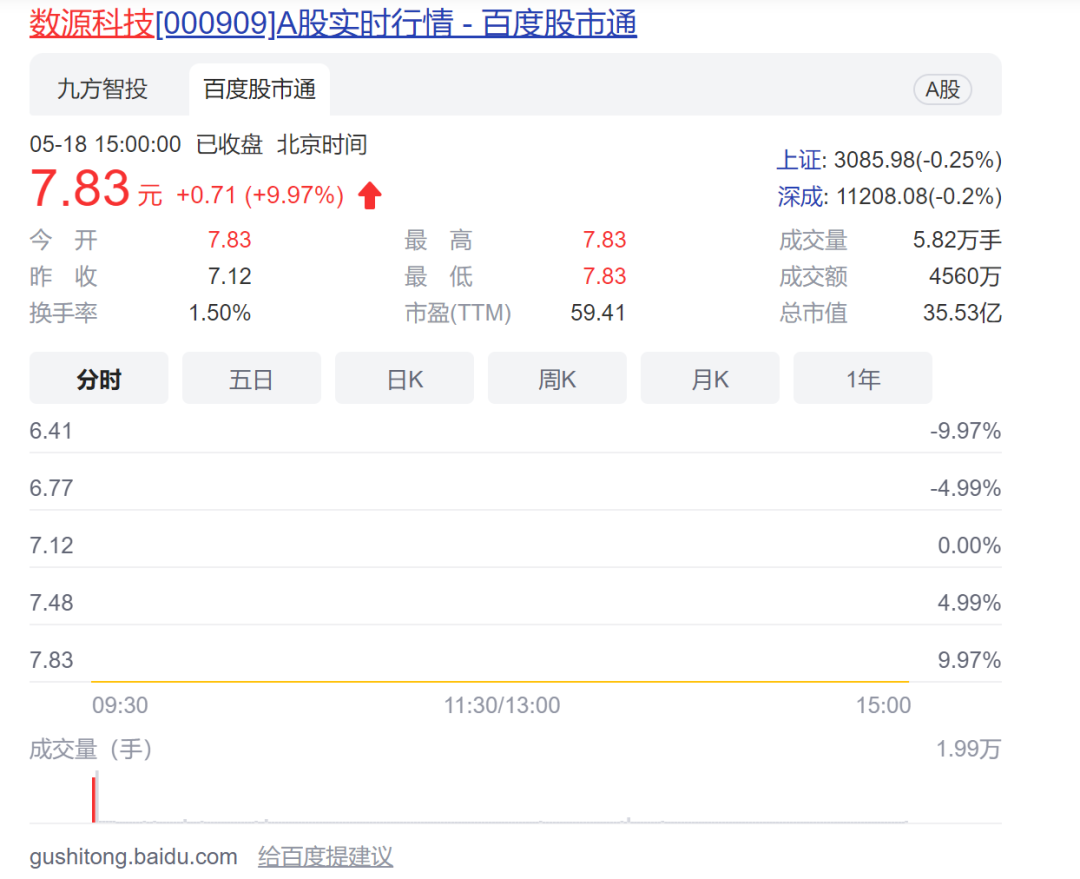Click the red volume bar on chart

pos(94,798)
